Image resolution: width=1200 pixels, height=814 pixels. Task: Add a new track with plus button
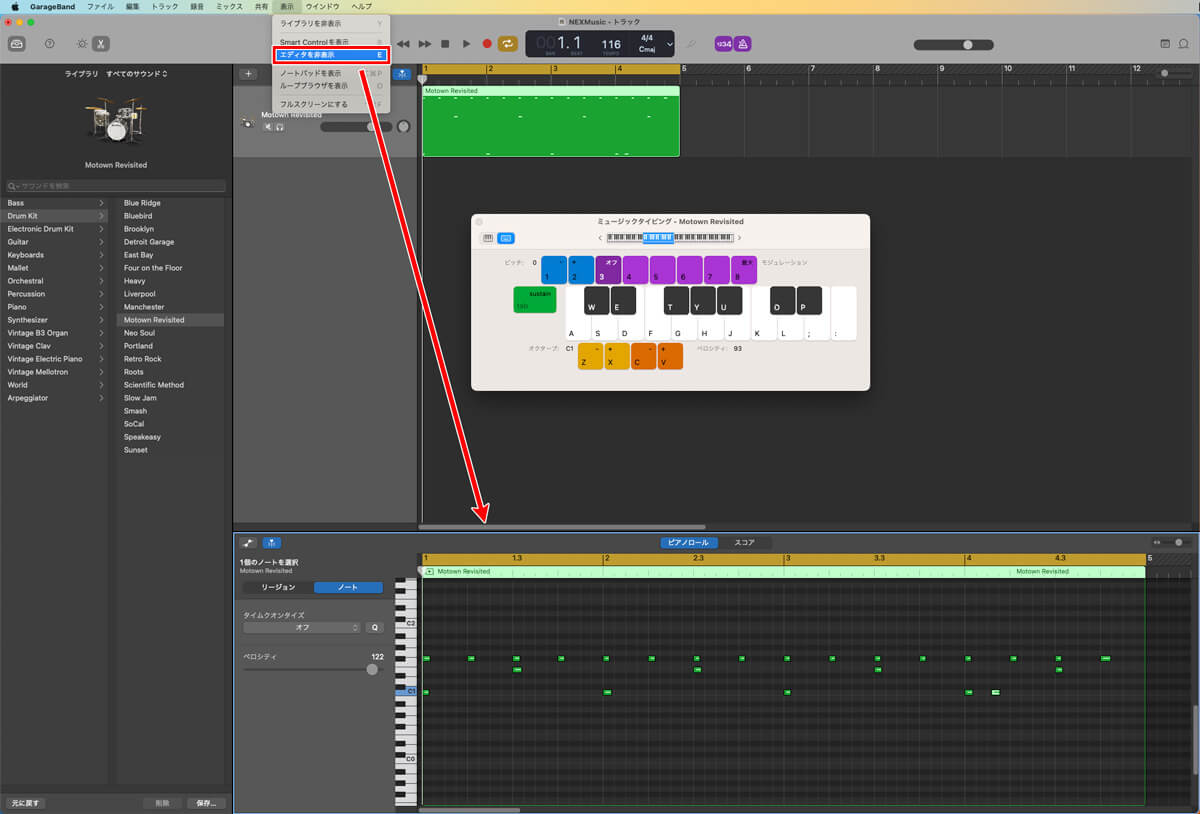coord(249,74)
